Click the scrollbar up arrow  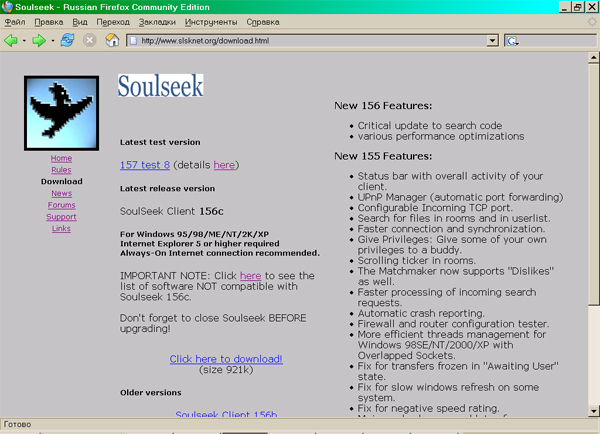point(593,58)
